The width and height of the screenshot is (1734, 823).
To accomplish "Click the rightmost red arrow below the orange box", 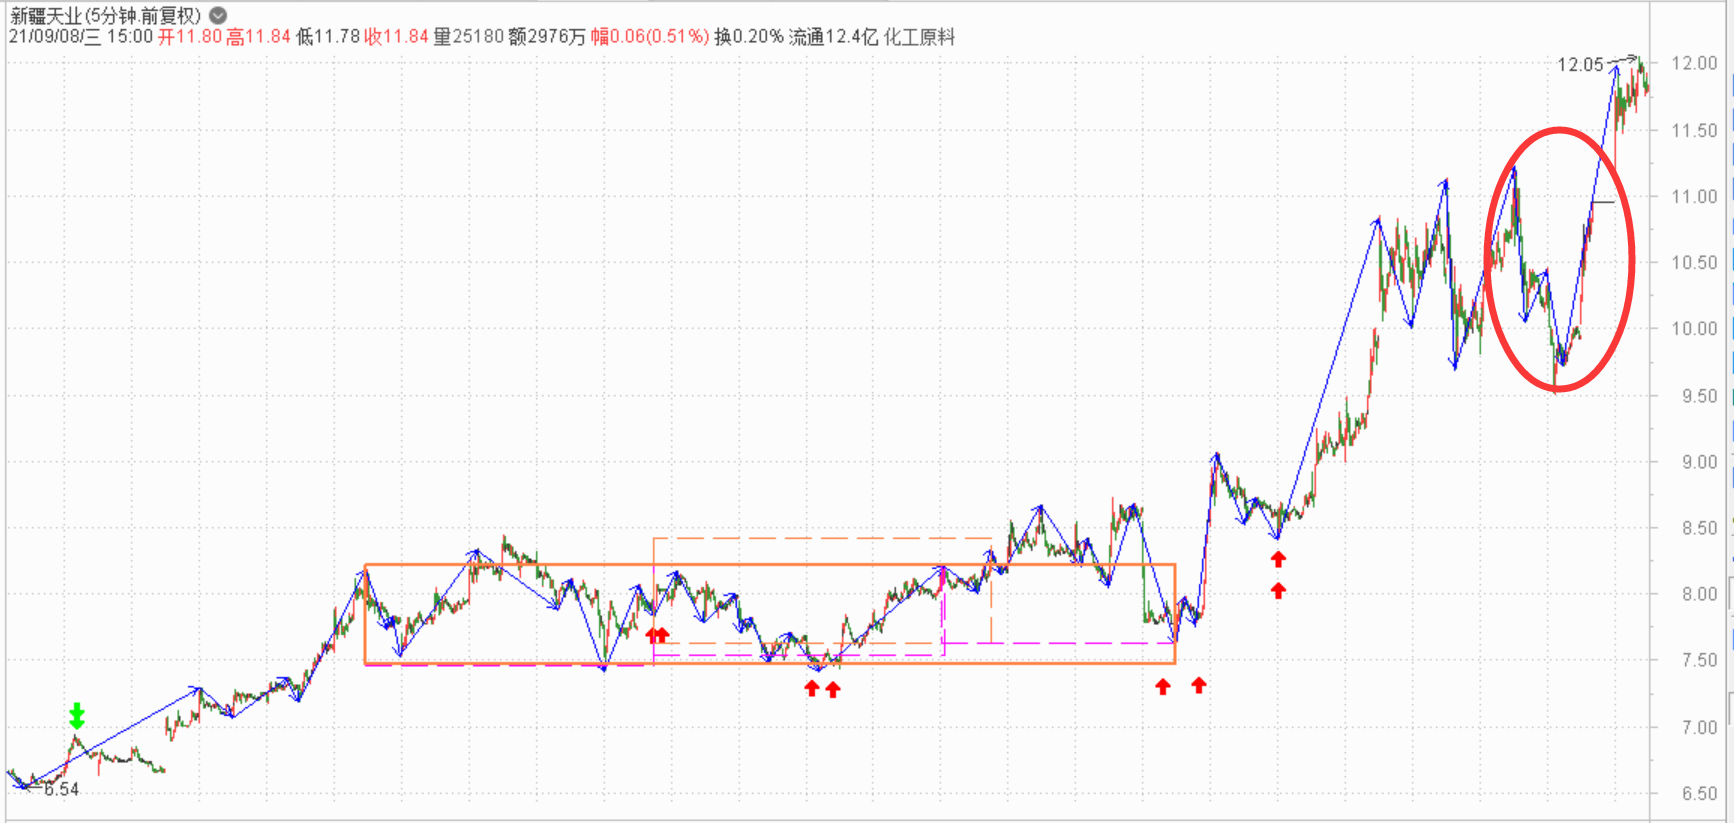I will [1199, 685].
